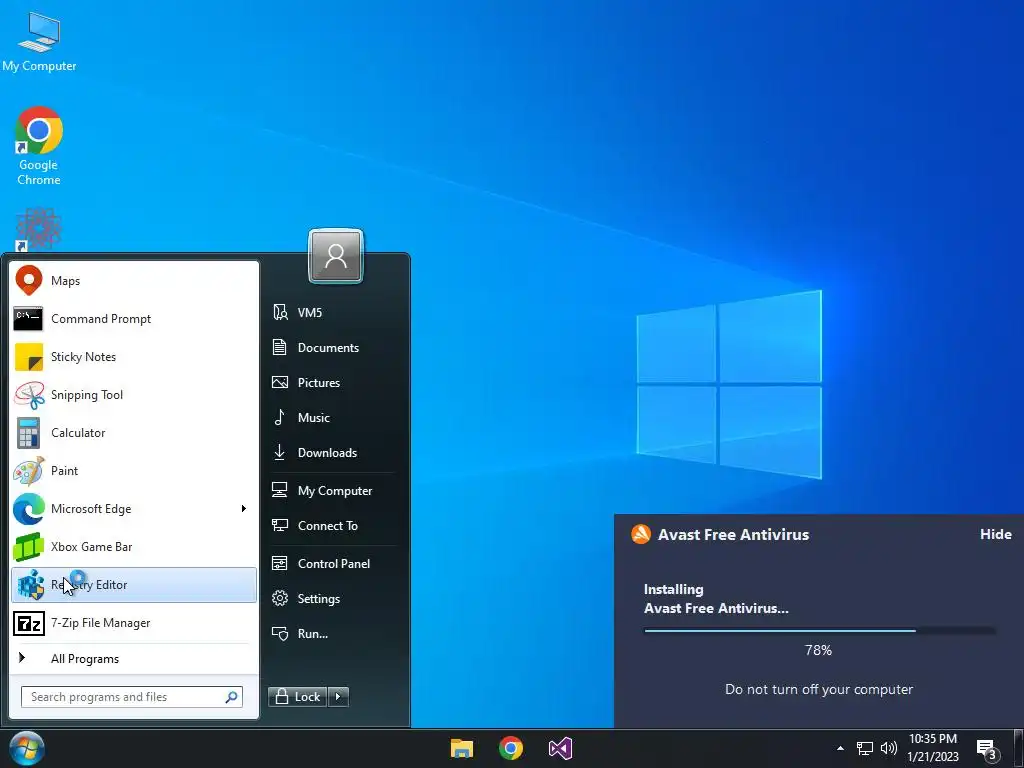Screen dimensions: 1024x768
Task: Open Music folder in start menu
Action: (331, 417)
